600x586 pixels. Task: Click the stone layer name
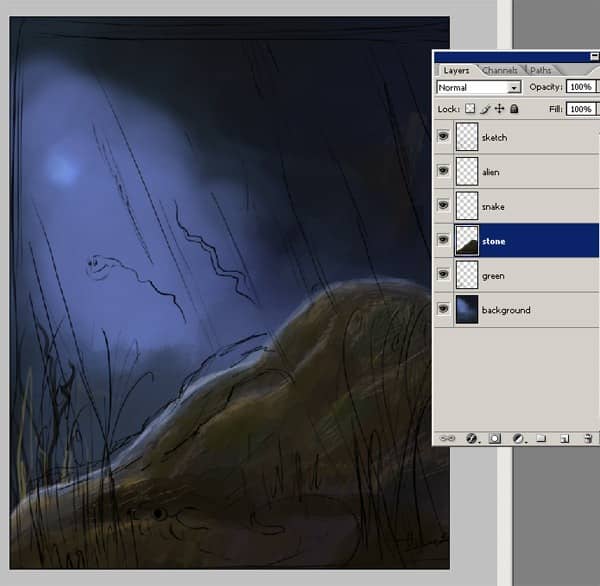pyautogui.click(x=494, y=241)
